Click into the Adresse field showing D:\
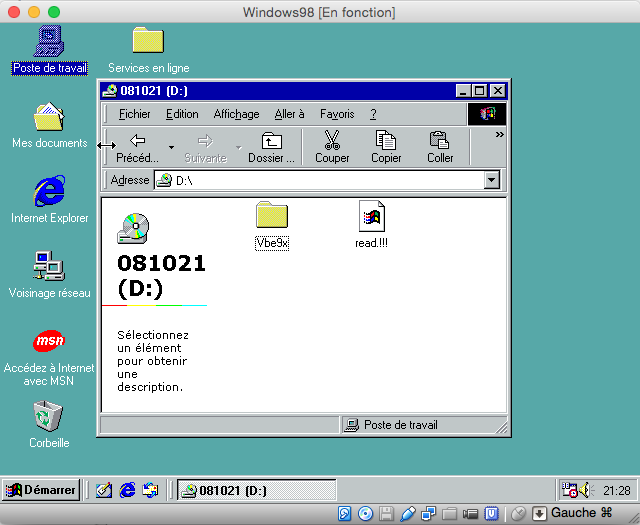 (319, 180)
